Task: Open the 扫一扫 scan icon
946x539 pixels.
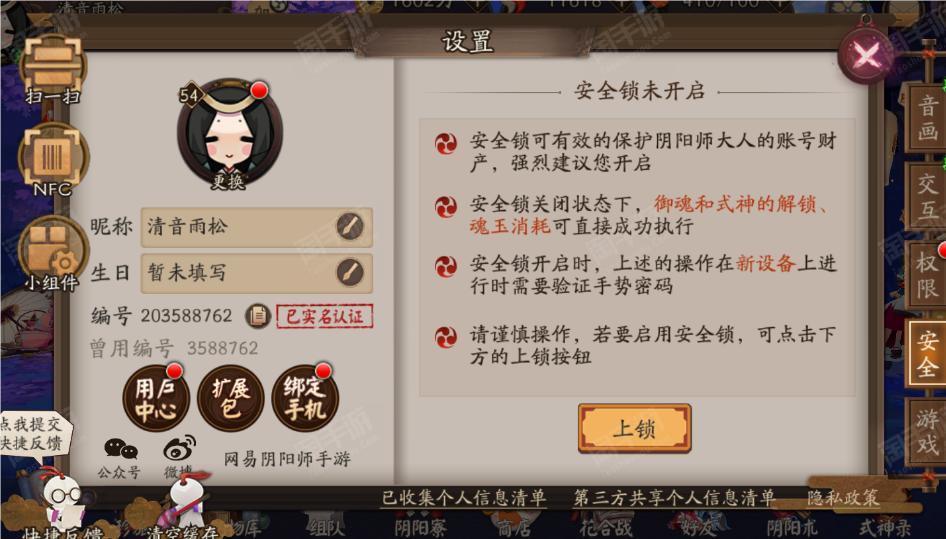Action: coord(53,69)
